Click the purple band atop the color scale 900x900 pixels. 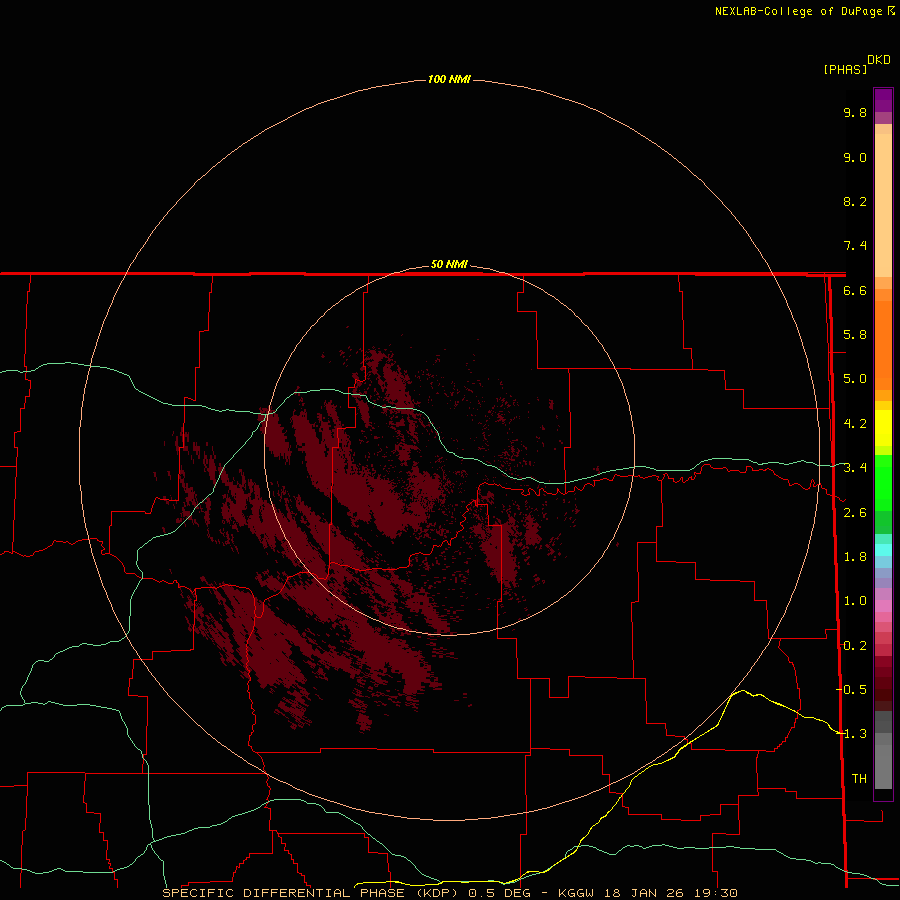(x=883, y=100)
